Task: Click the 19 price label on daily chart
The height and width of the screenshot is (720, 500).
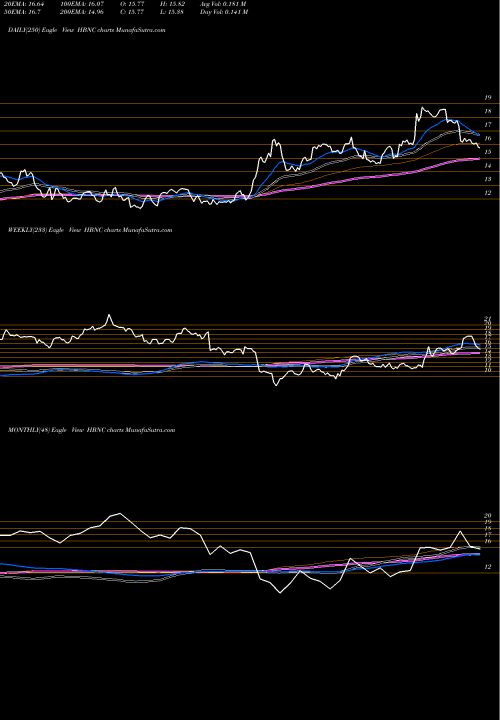Action: (x=488, y=98)
